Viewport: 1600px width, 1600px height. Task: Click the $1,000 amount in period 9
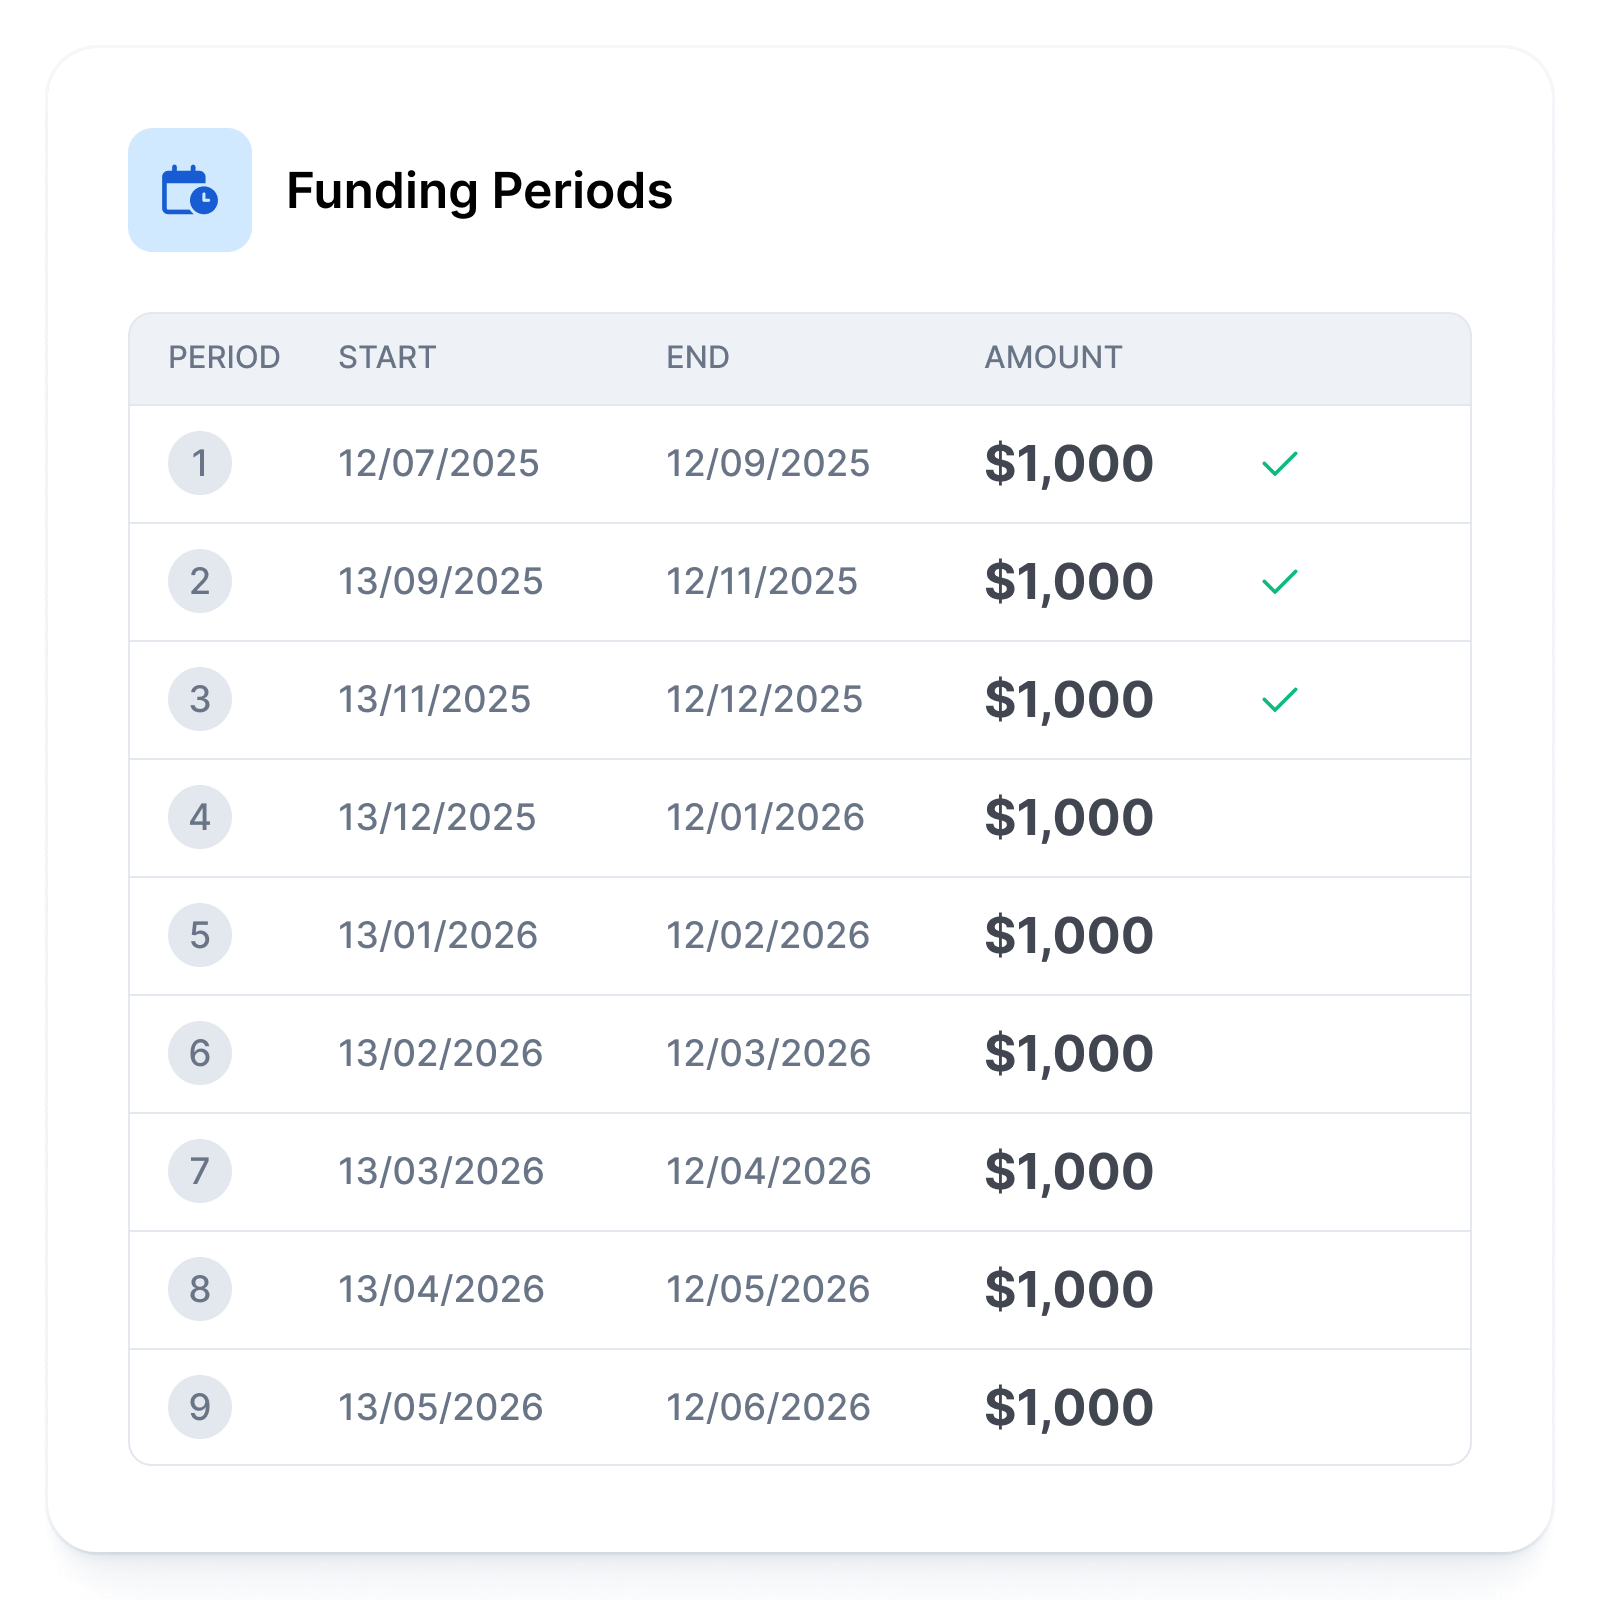[1069, 1407]
